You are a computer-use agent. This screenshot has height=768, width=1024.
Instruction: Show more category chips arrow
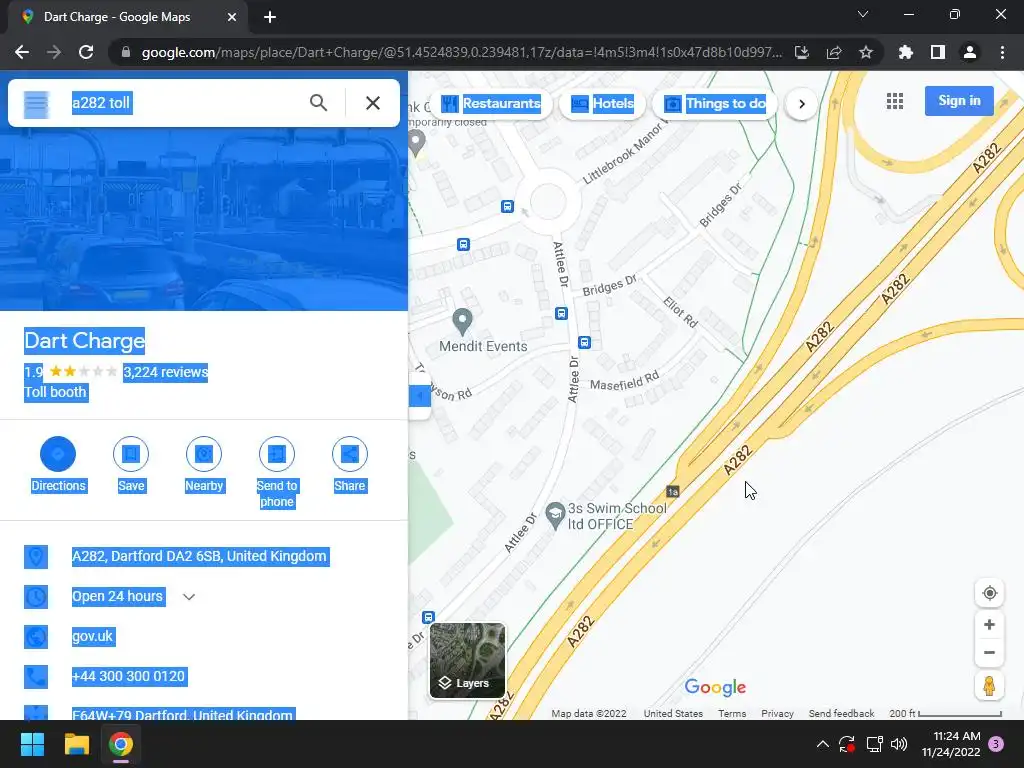point(801,104)
